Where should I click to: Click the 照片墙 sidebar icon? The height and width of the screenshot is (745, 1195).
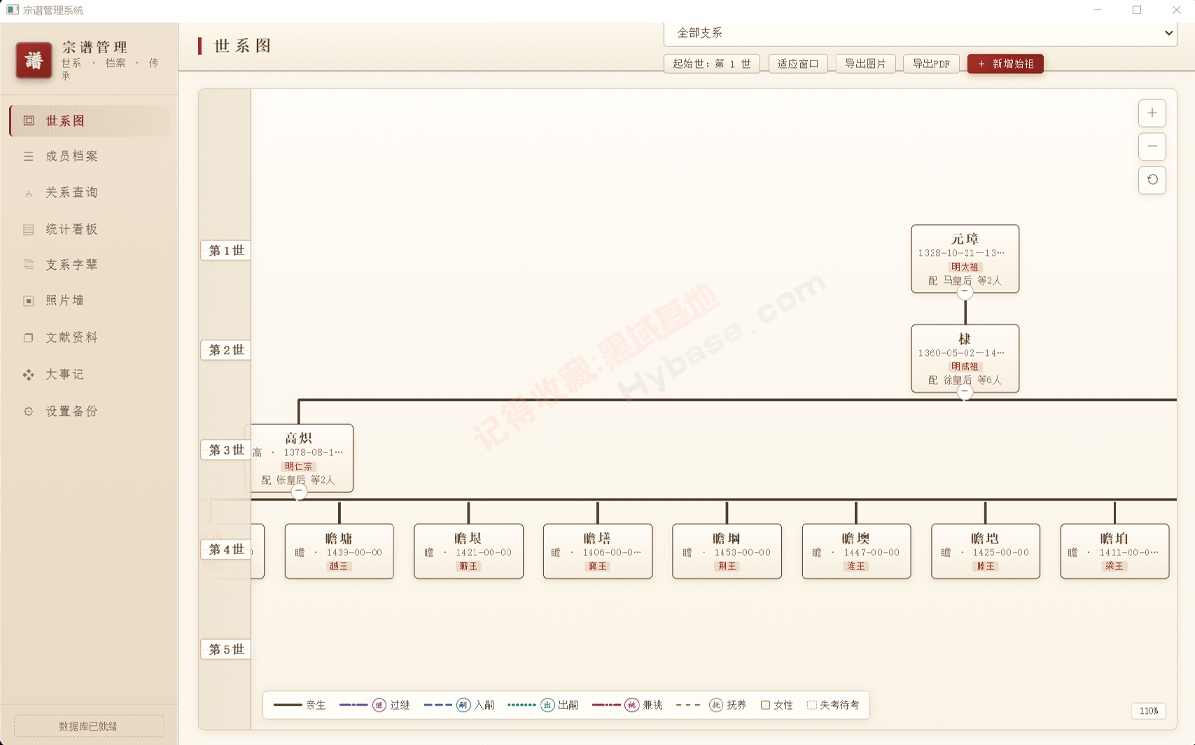tap(29, 301)
